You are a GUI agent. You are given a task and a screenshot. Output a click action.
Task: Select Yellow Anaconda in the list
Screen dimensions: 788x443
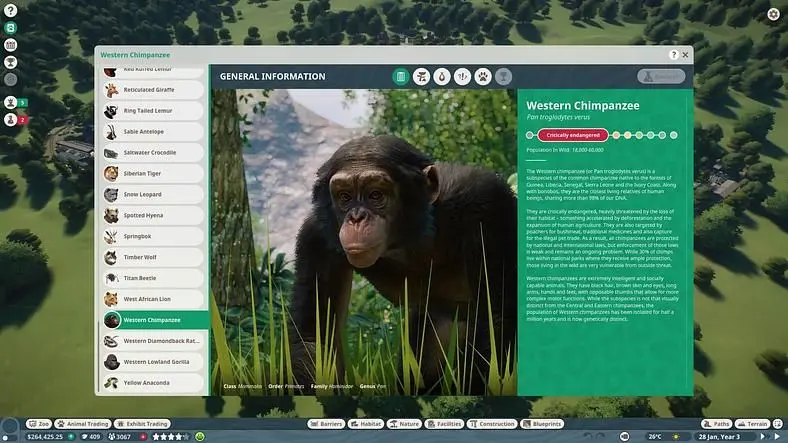pos(153,383)
